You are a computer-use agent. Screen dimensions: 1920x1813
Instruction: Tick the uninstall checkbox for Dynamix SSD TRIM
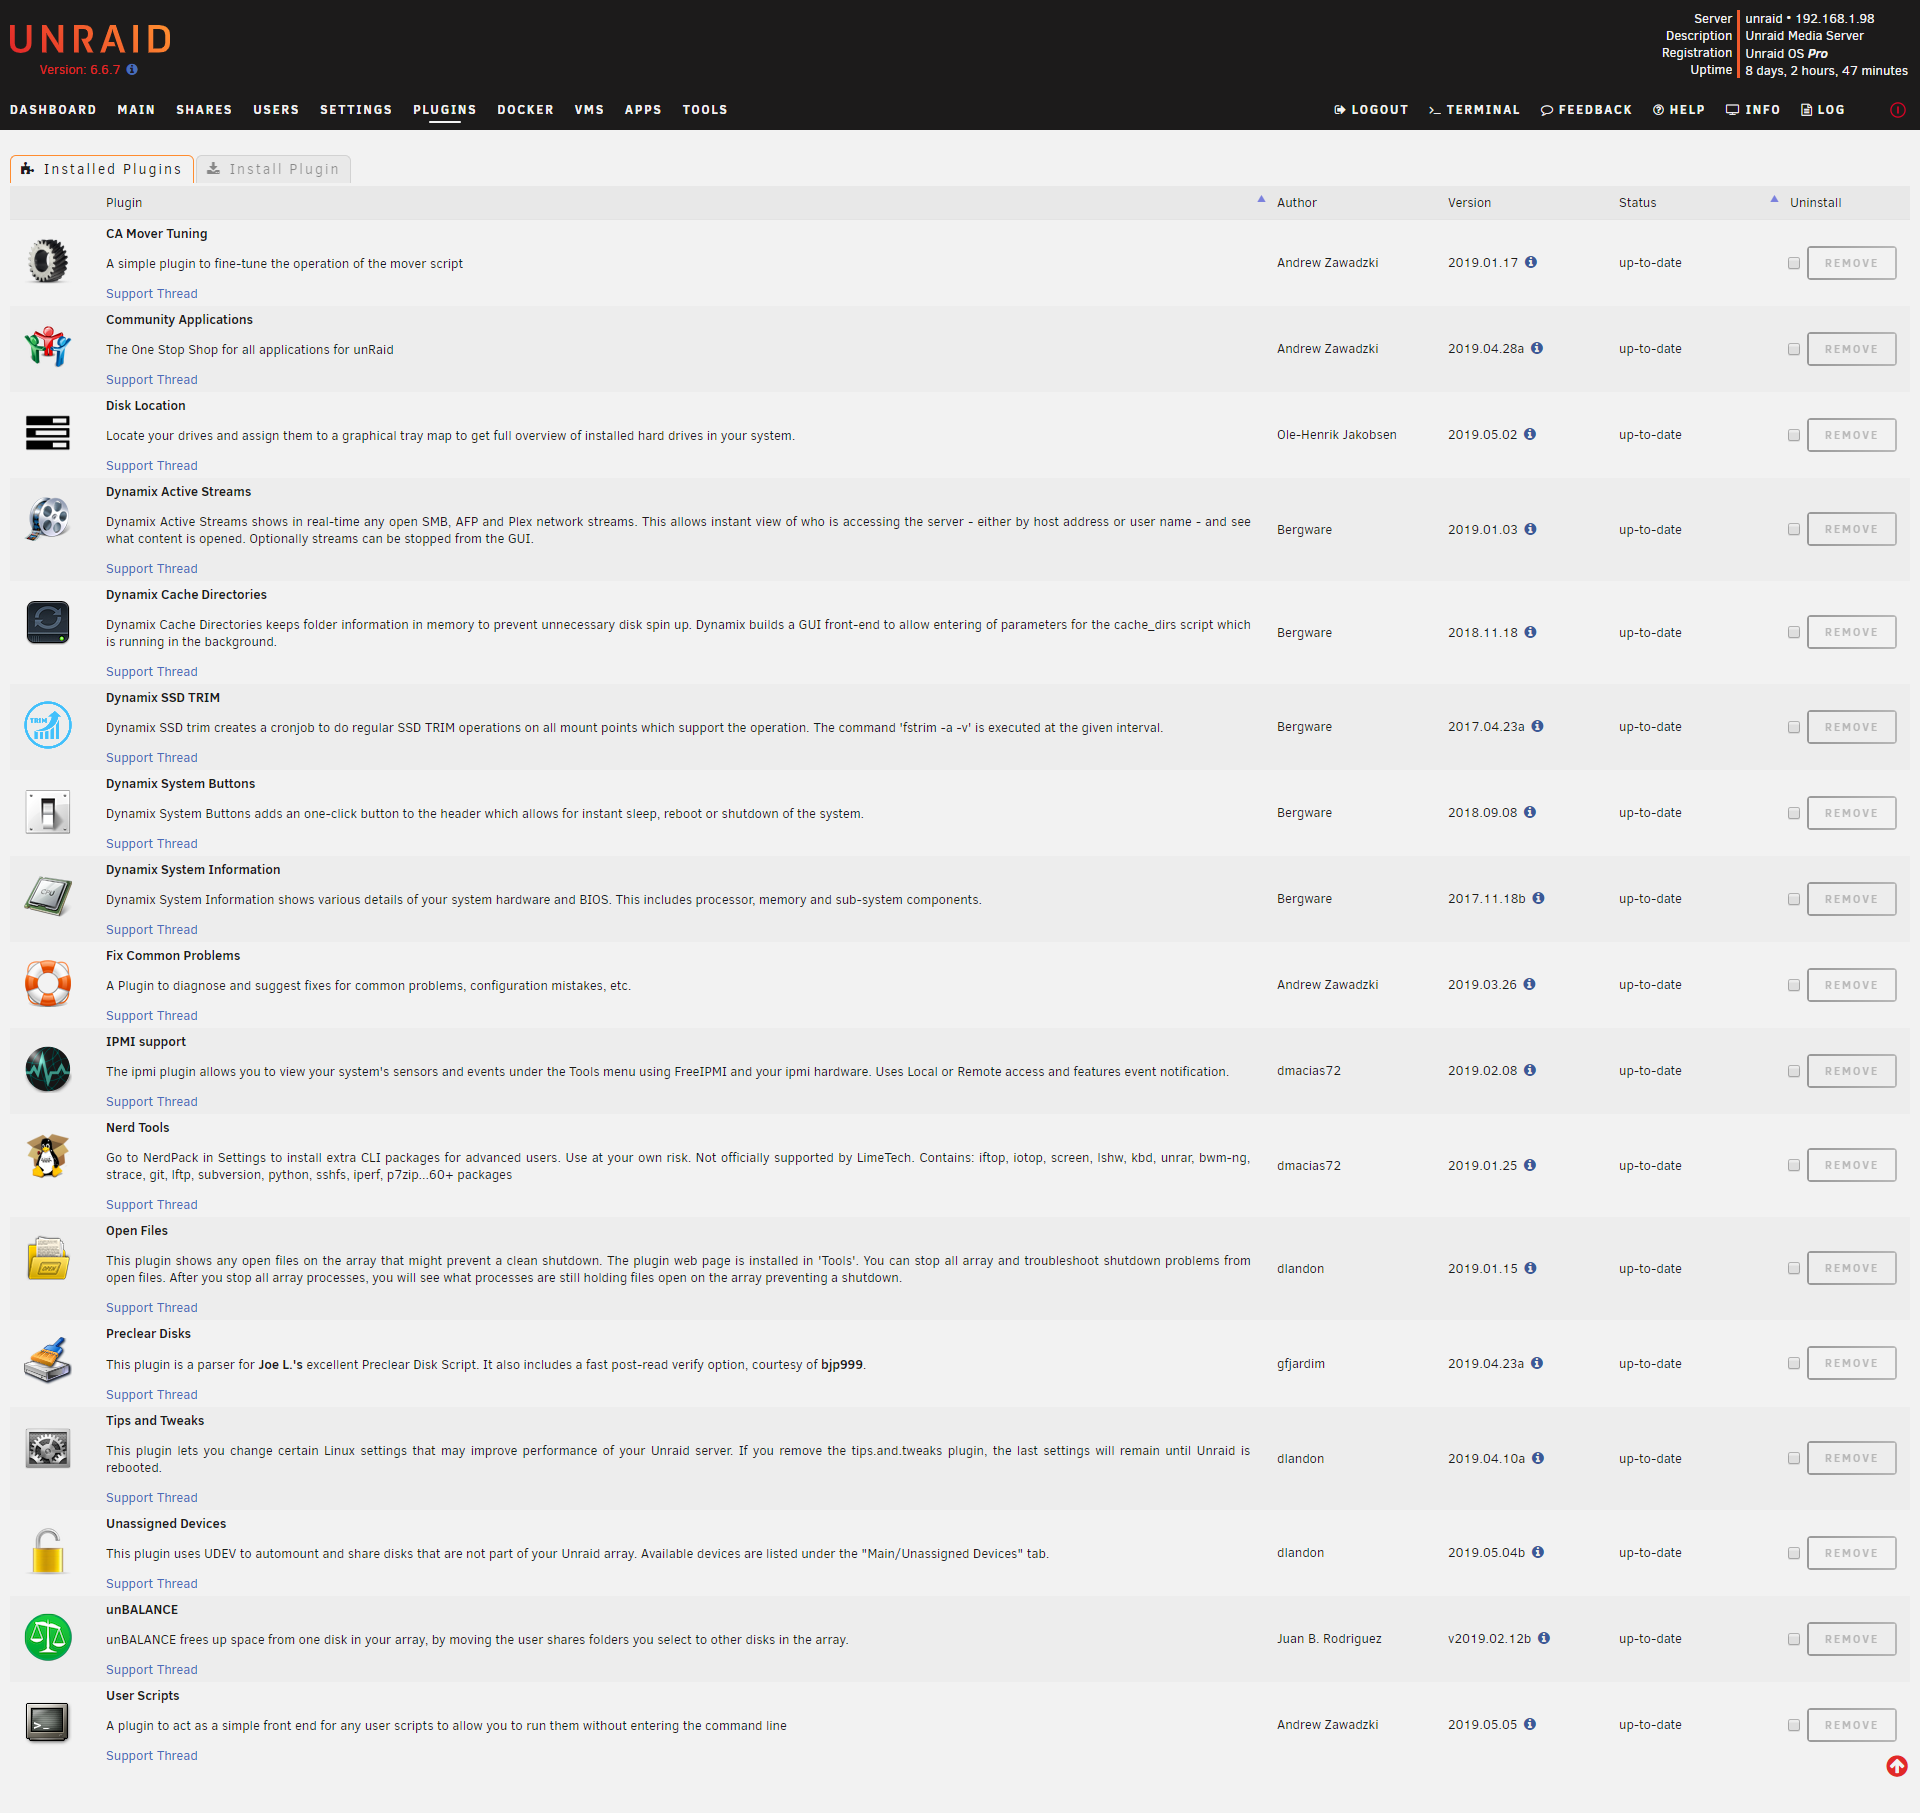(1794, 728)
